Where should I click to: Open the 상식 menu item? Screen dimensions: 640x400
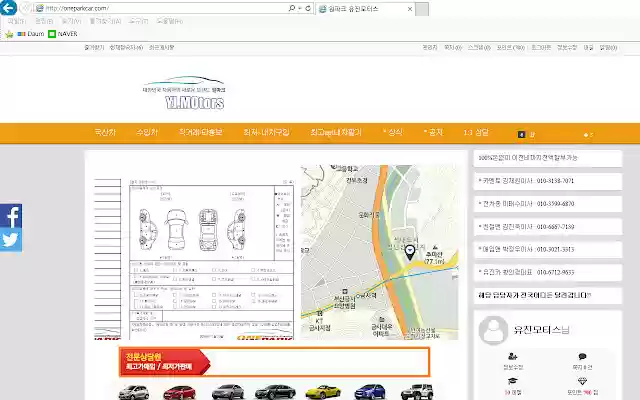tap(393, 132)
